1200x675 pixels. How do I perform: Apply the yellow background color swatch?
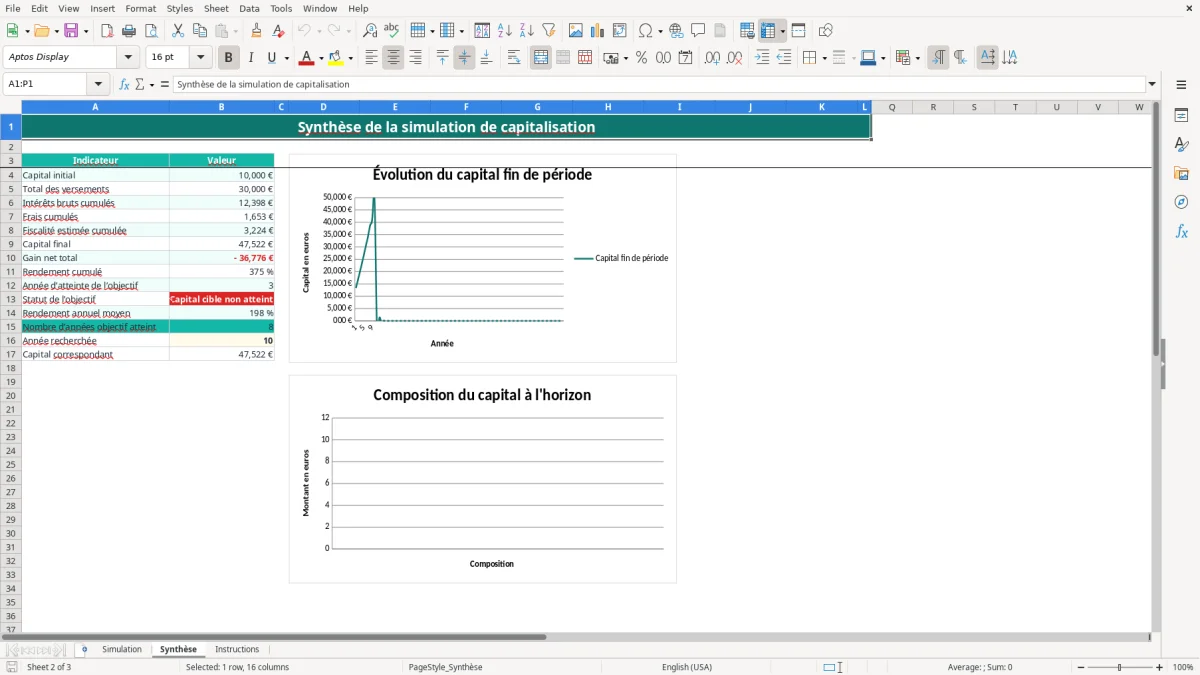pos(337,58)
